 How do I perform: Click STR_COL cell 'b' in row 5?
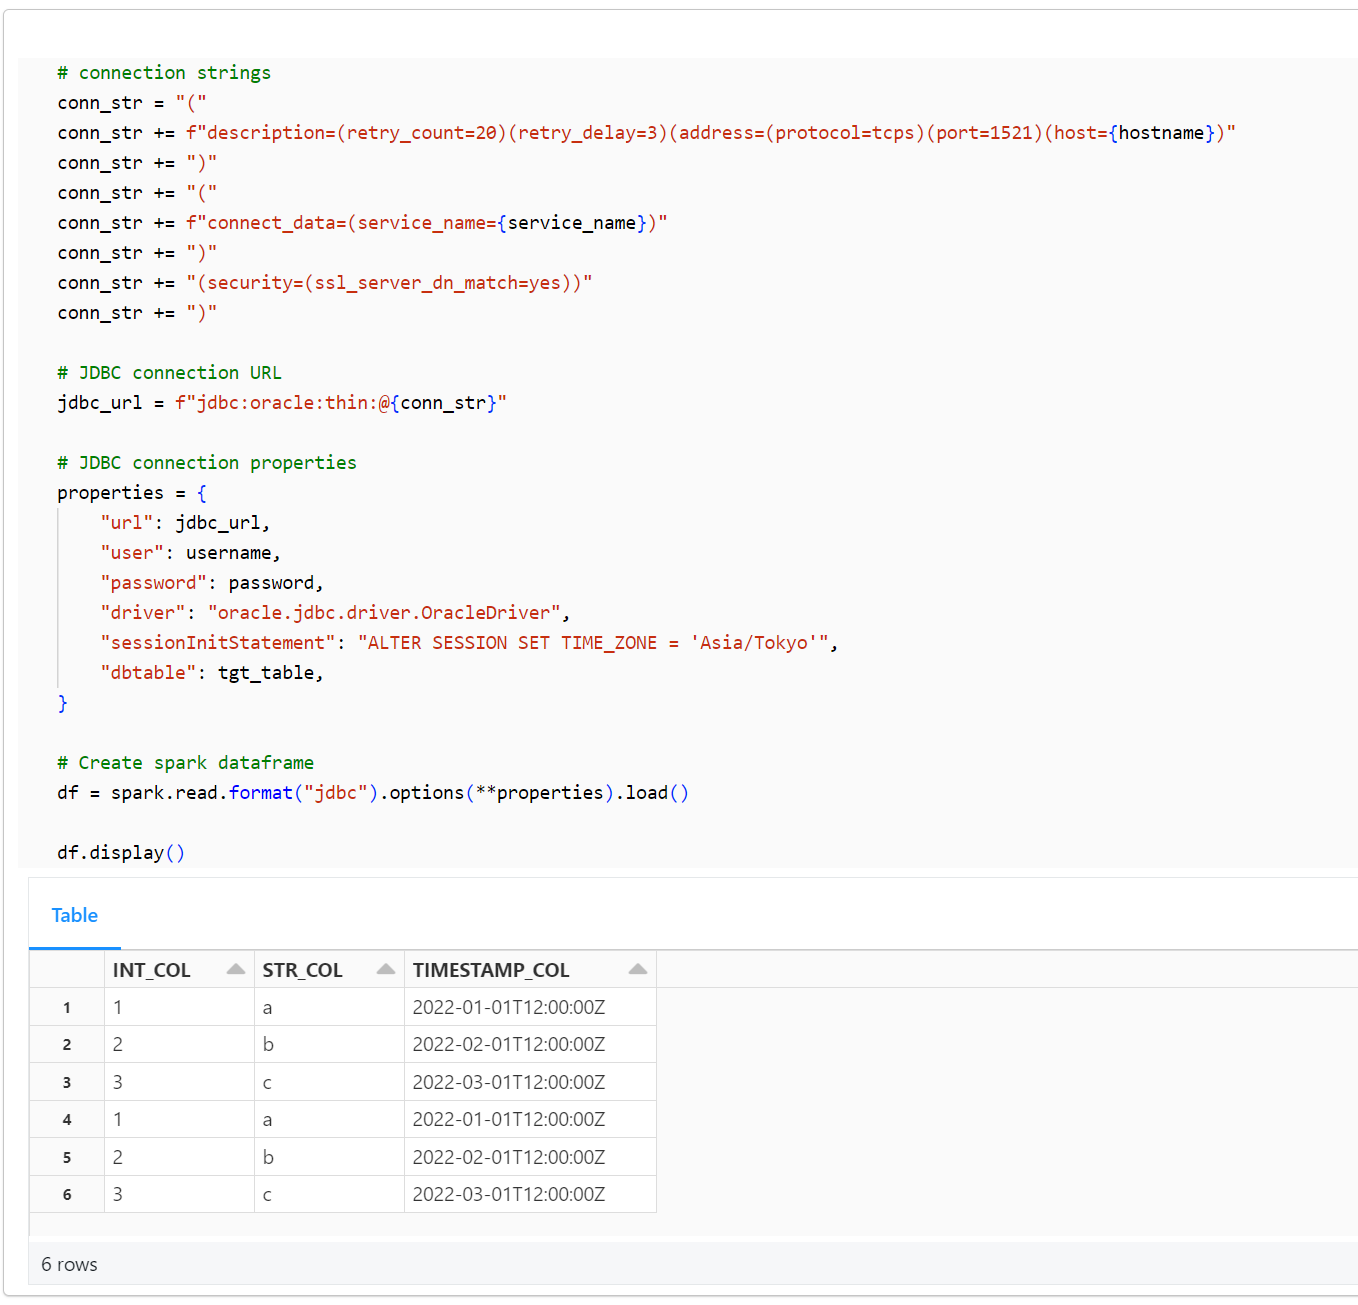tap(329, 1157)
